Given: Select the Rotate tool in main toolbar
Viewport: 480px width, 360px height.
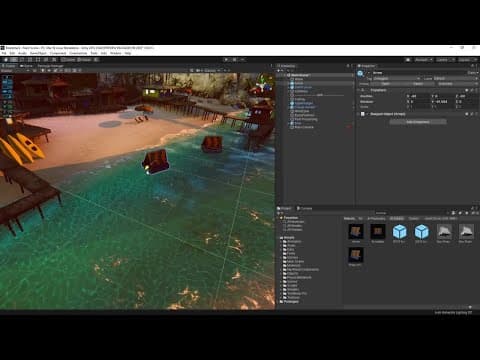Looking at the screenshot, I should tap(22, 60).
